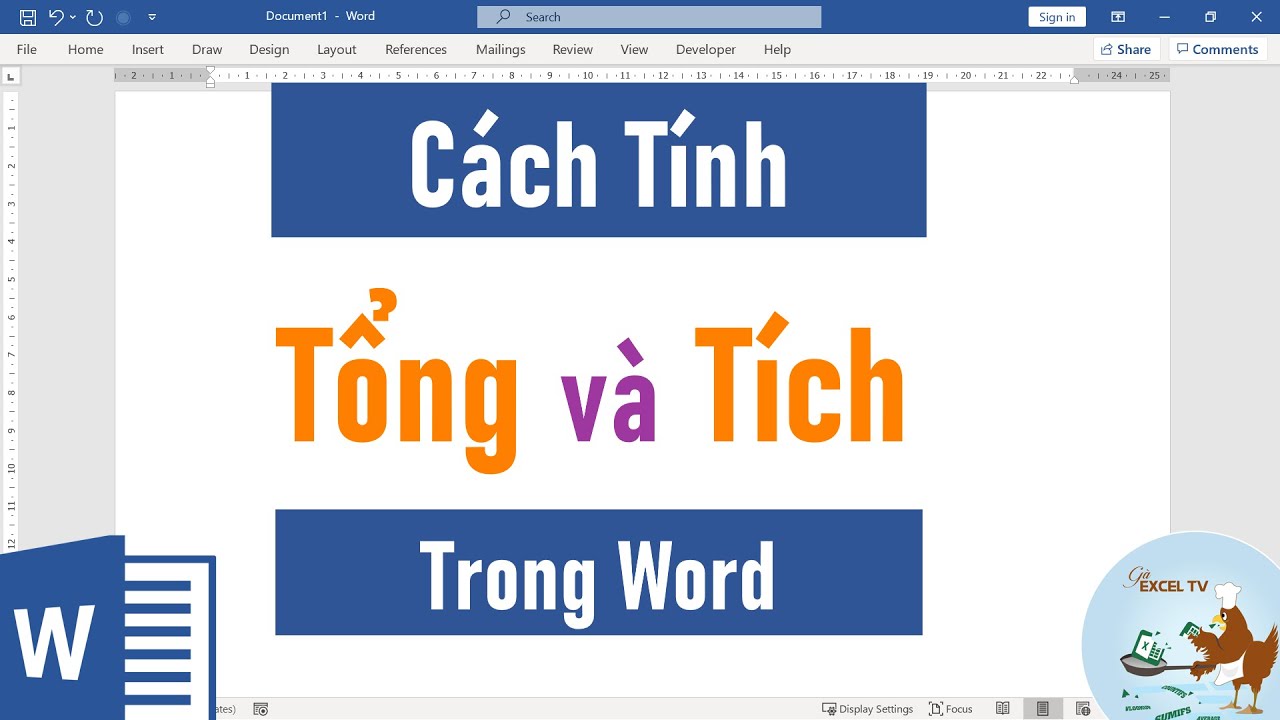Click the orange word 'Tích'
The image size is (1280, 720).
799,378
